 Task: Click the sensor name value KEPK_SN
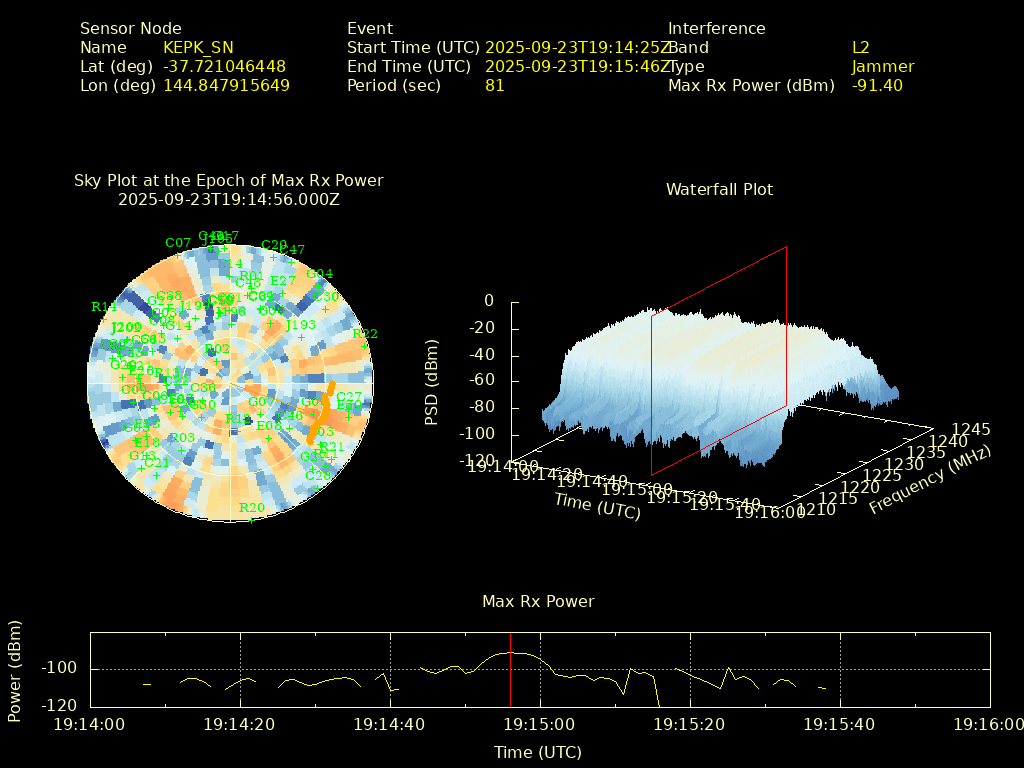(x=198, y=47)
